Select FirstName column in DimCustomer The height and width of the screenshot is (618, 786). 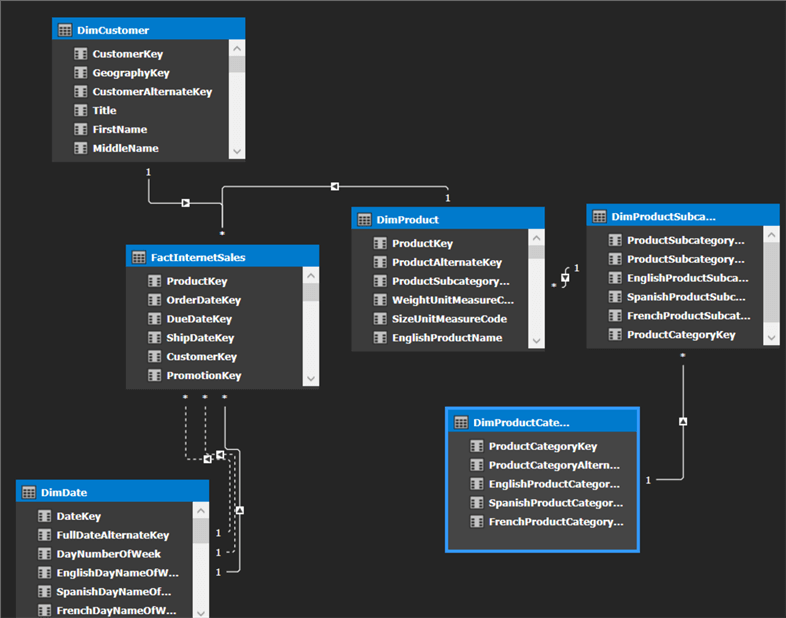tap(120, 129)
